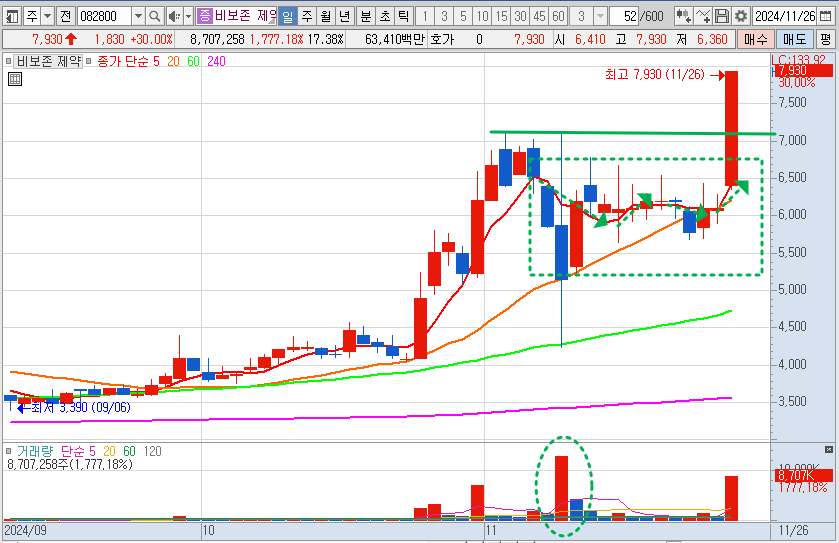The height and width of the screenshot is (543, 839).
Task: Select the 틱 tick chart period
Action: [403, 17]
